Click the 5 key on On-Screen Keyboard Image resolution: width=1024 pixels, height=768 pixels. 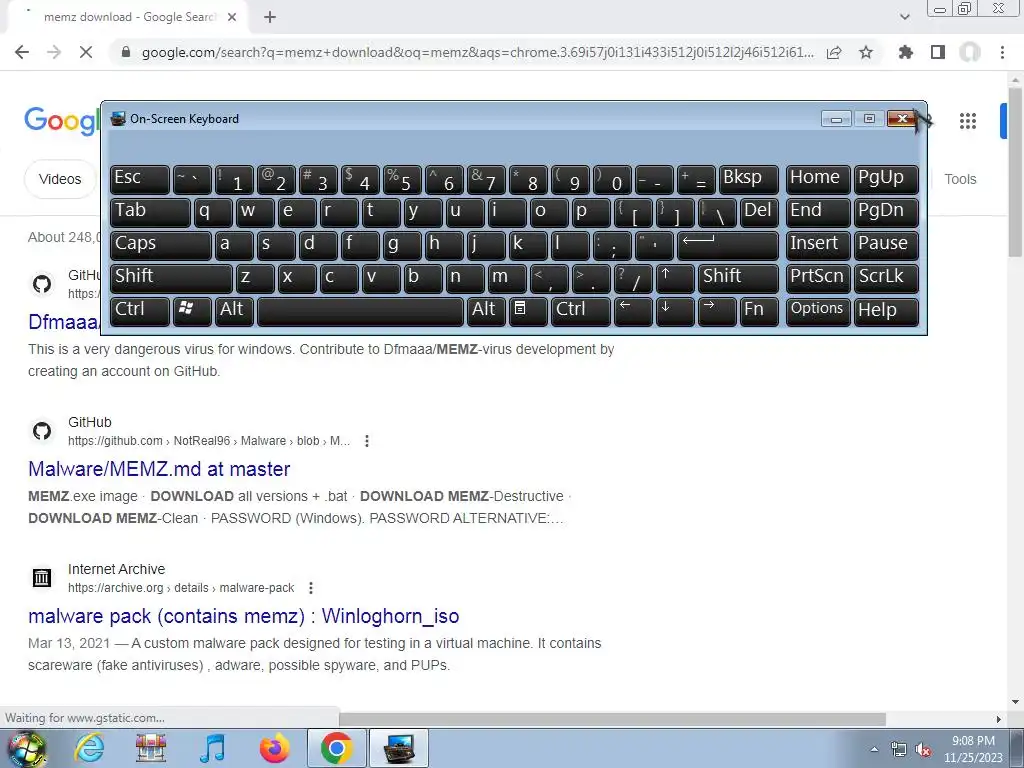(x=402, y=179)
